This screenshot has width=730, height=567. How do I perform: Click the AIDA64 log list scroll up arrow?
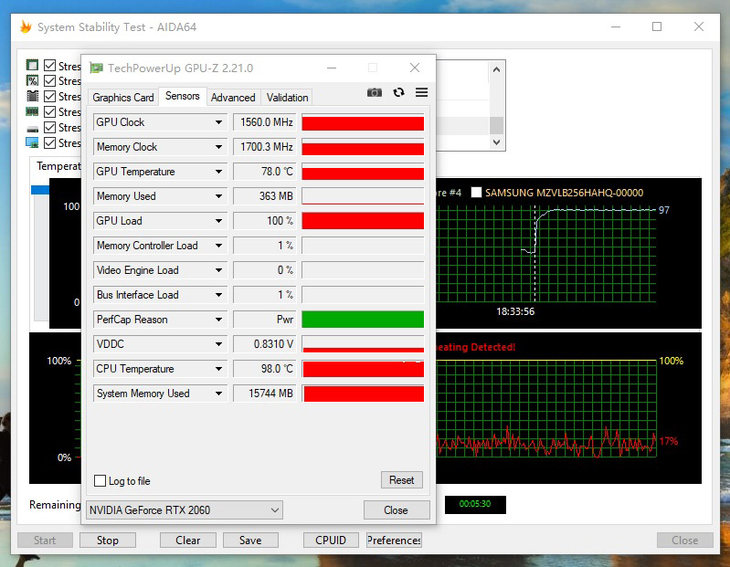click(496, 69)
